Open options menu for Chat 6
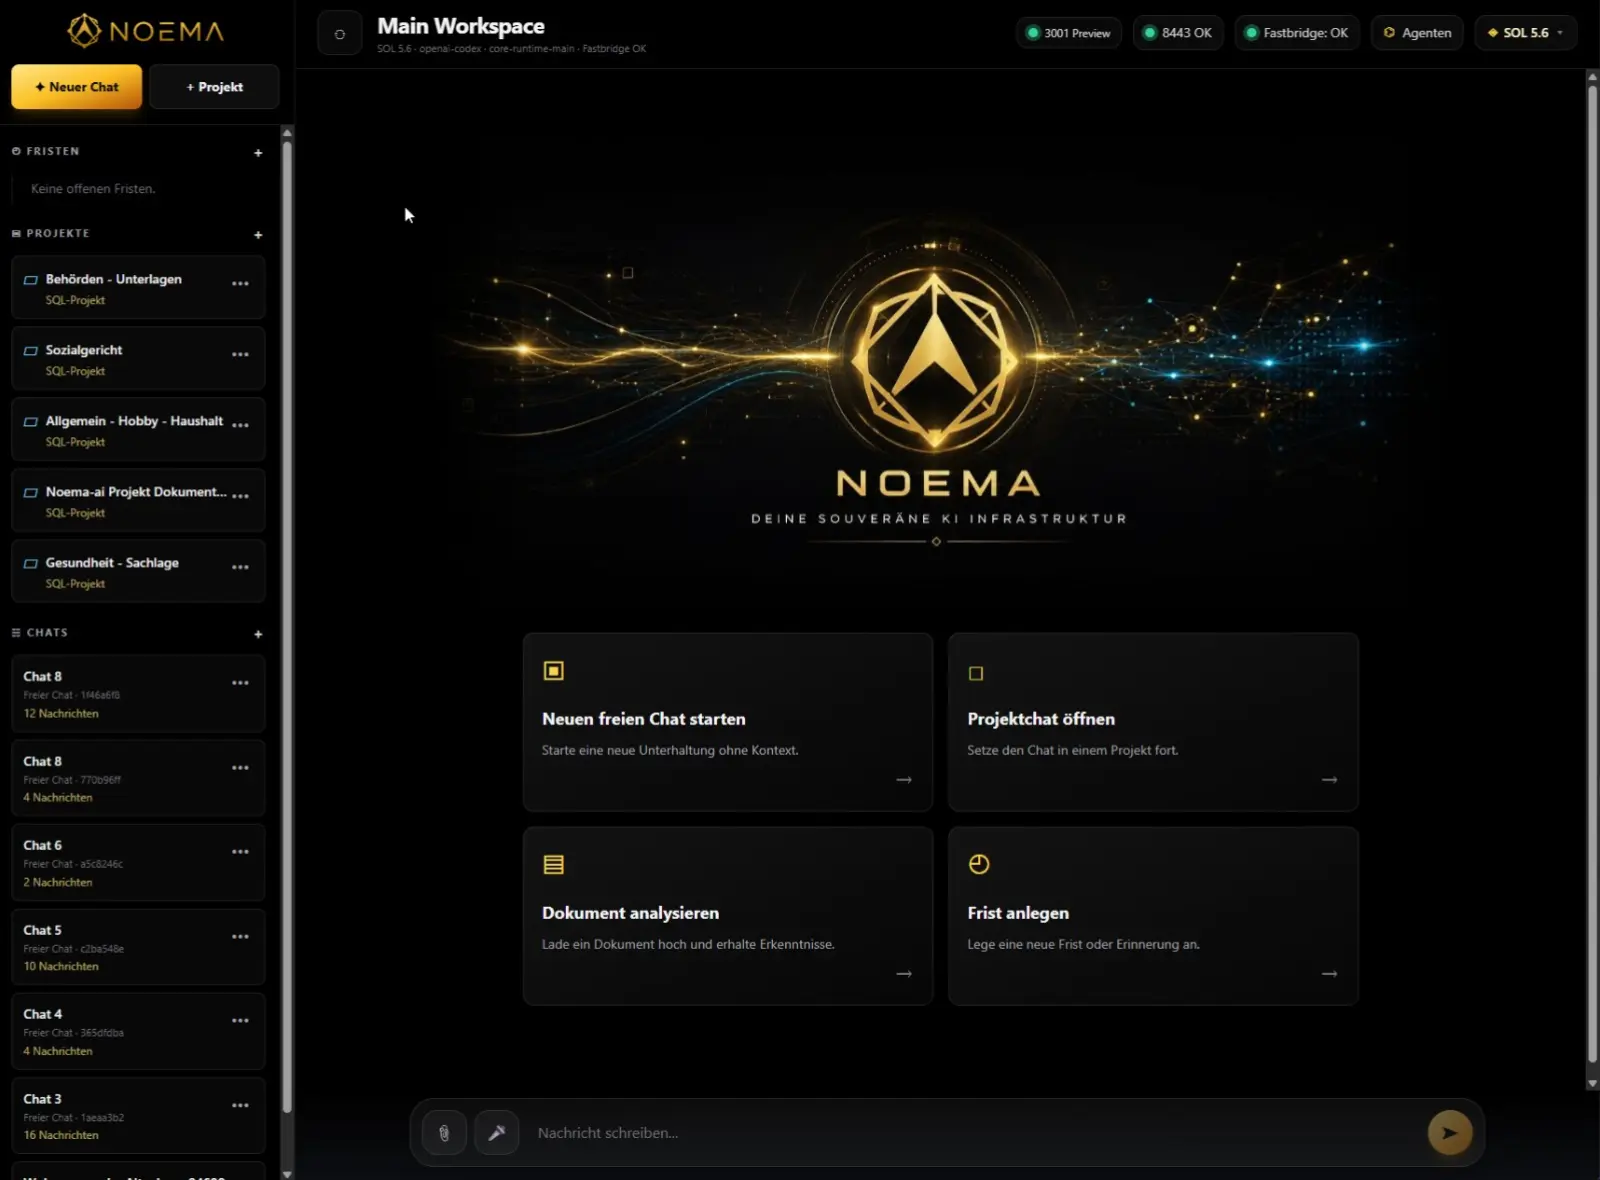The width and height of the screenshot is (1600, 1180). [240, 852]
